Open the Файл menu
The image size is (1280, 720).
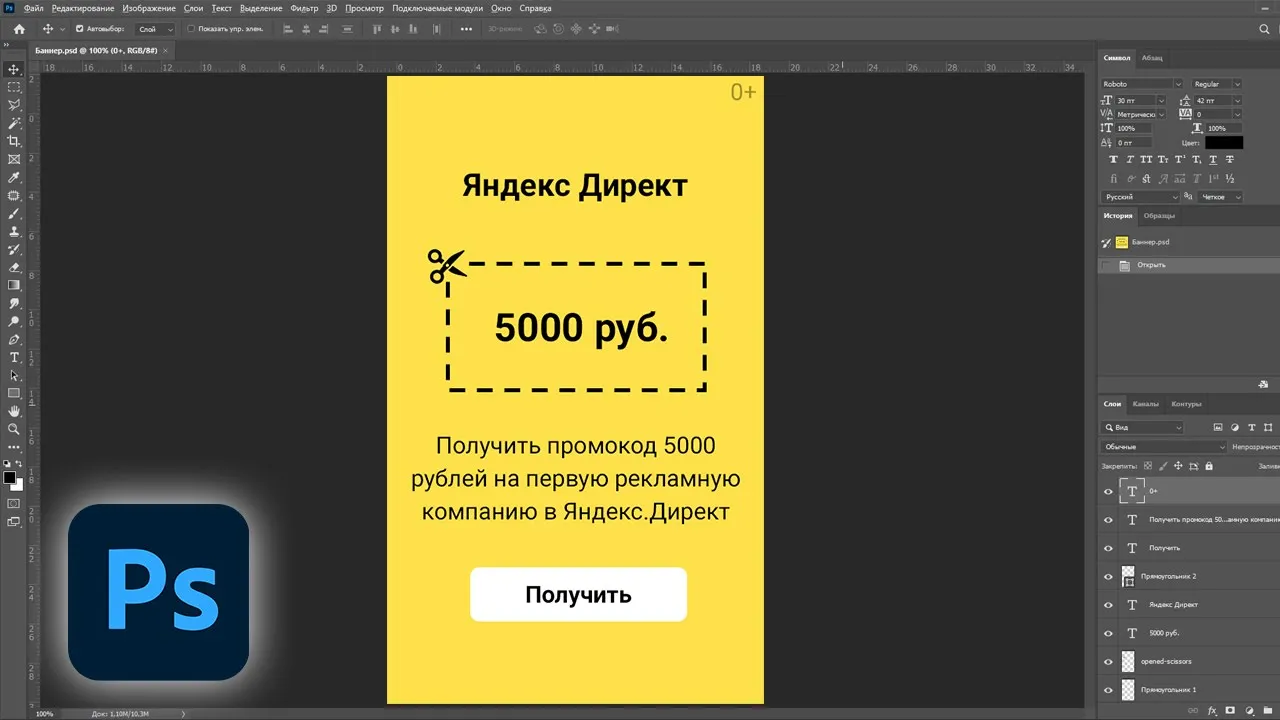[x=33, y=8]
